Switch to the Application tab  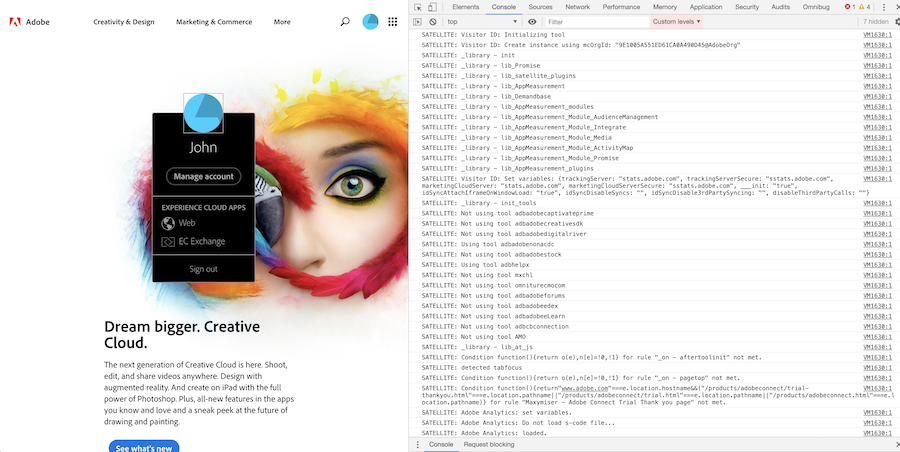(x=706, y=7)
